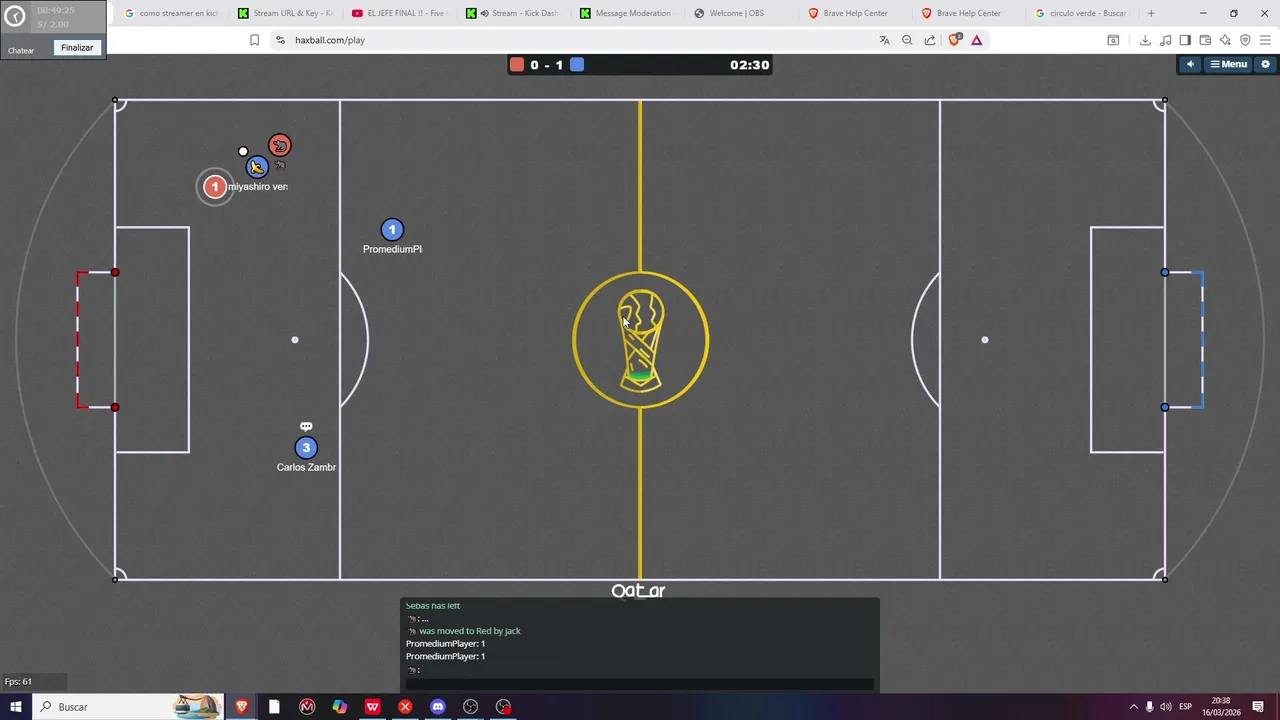The image size is (1280, 720).
Task: Toggle the browser sidebar panel icon
Action: [x=1185, y=40]
